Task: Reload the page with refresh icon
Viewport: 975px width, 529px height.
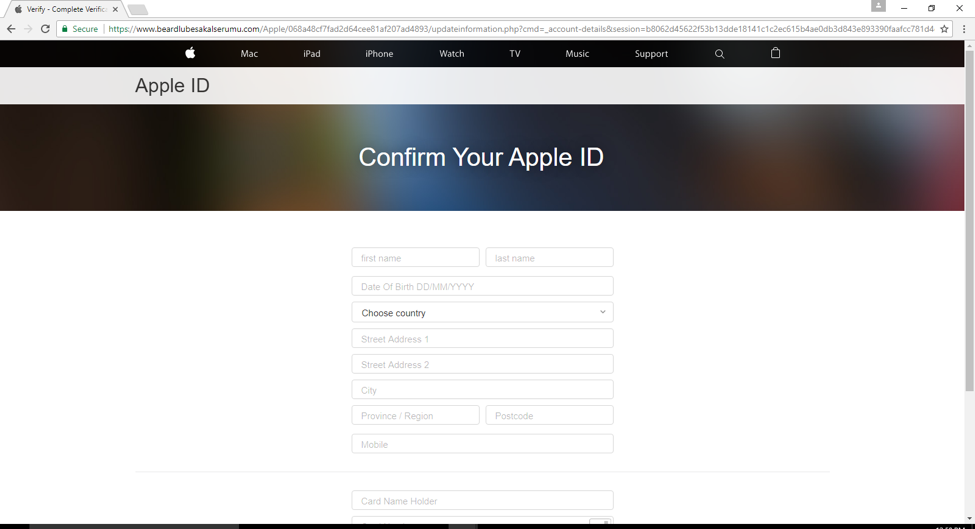Action: point(45,29)
